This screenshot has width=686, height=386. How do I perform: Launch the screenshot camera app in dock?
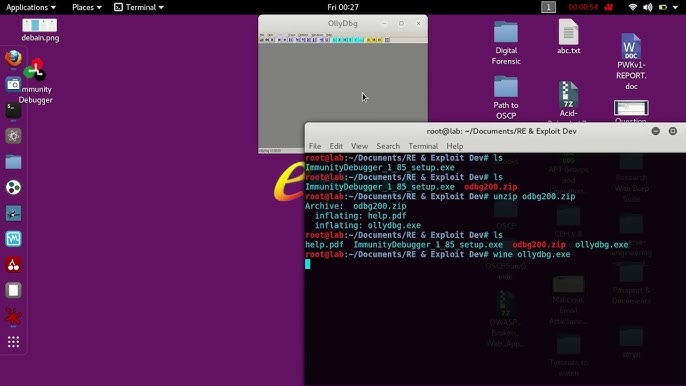tap(14, 84)
